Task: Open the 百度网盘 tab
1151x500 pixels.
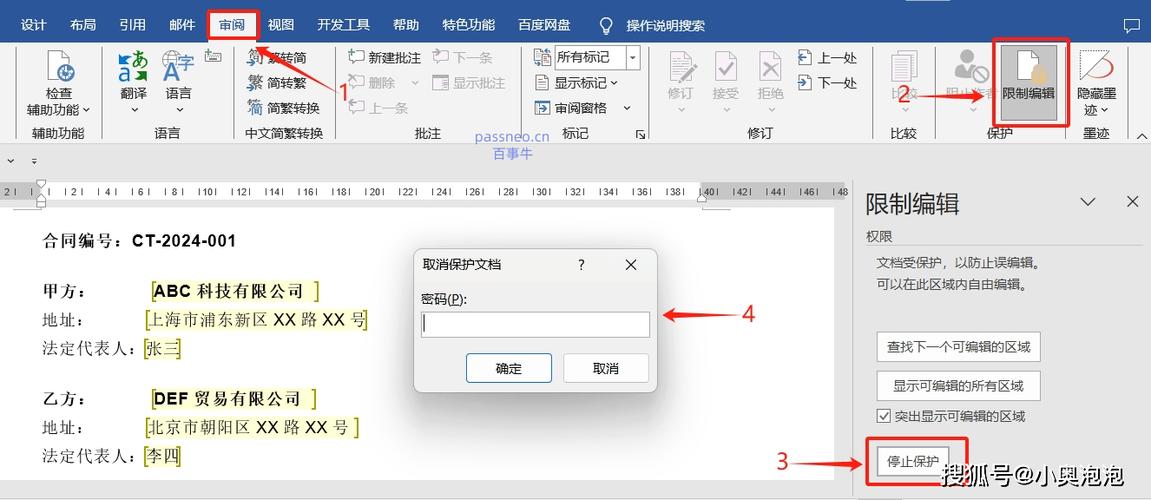Action: point(544,25)
